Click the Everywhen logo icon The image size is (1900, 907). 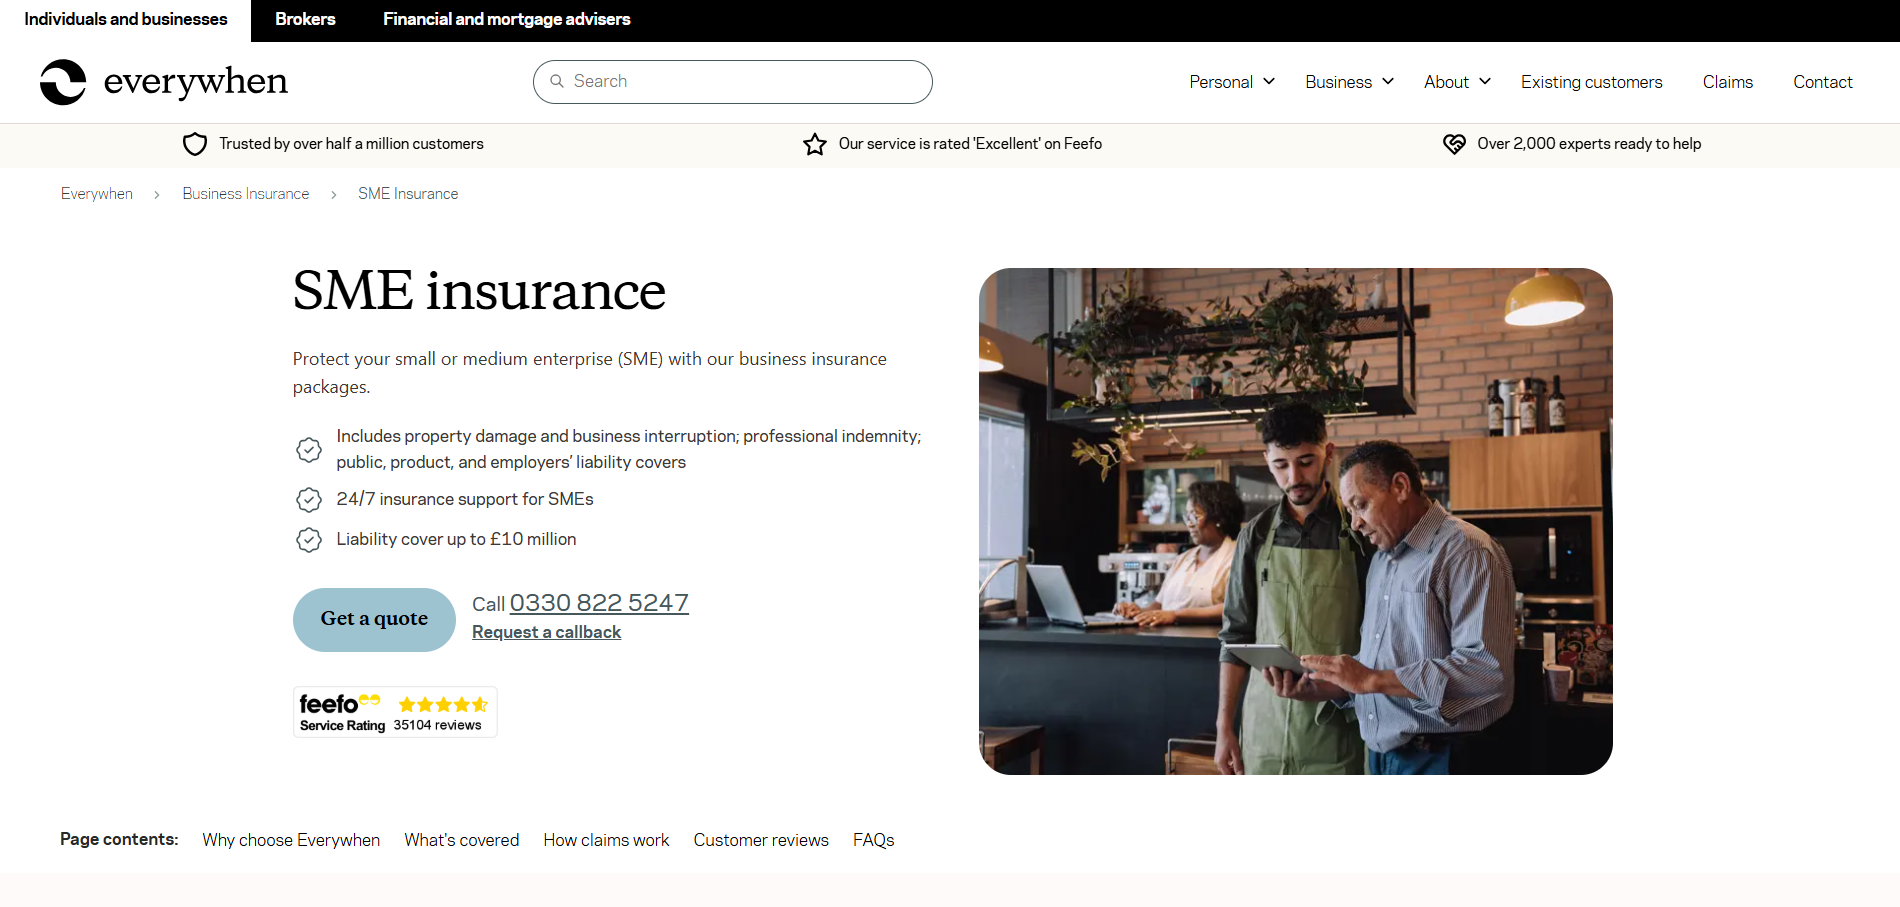tap(63, 82)
